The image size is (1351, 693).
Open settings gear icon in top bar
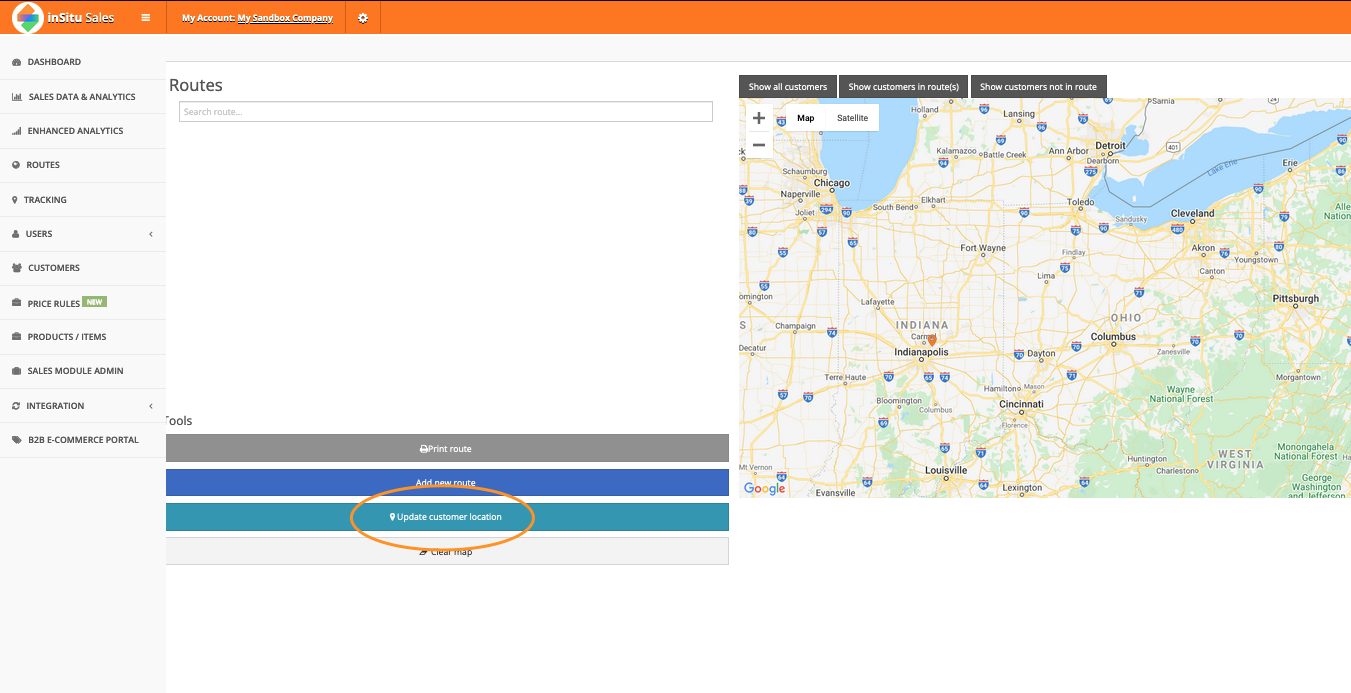pos(362,18)
